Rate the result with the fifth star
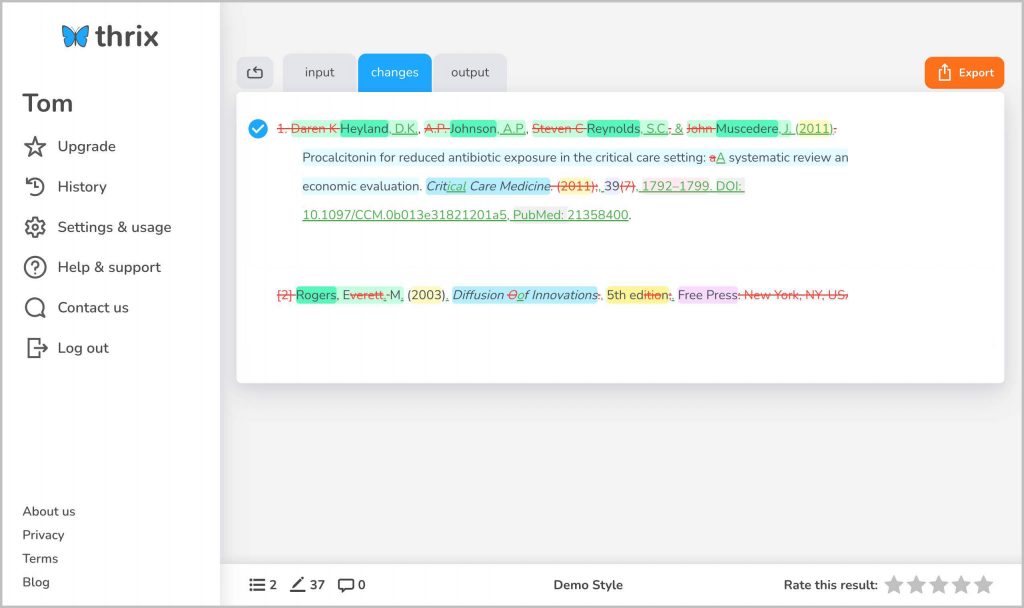 (983, 585)
